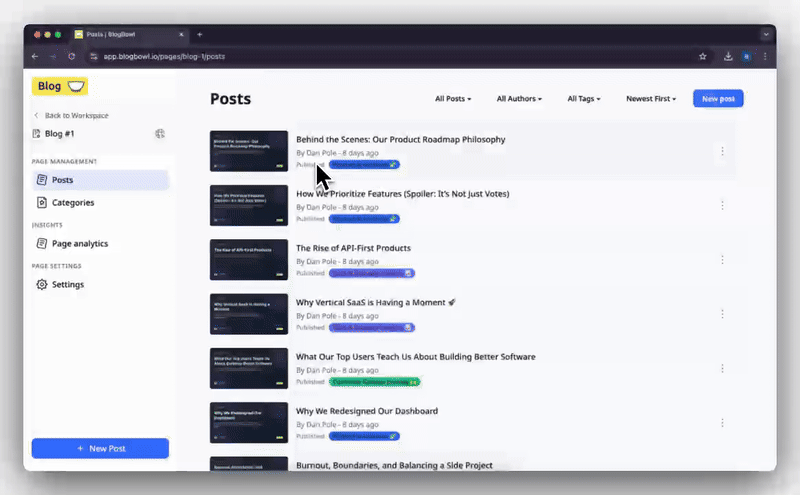Expand the All Tags filter dropdown
Screen dimensions: 800x495
click(x=584, y=98)
